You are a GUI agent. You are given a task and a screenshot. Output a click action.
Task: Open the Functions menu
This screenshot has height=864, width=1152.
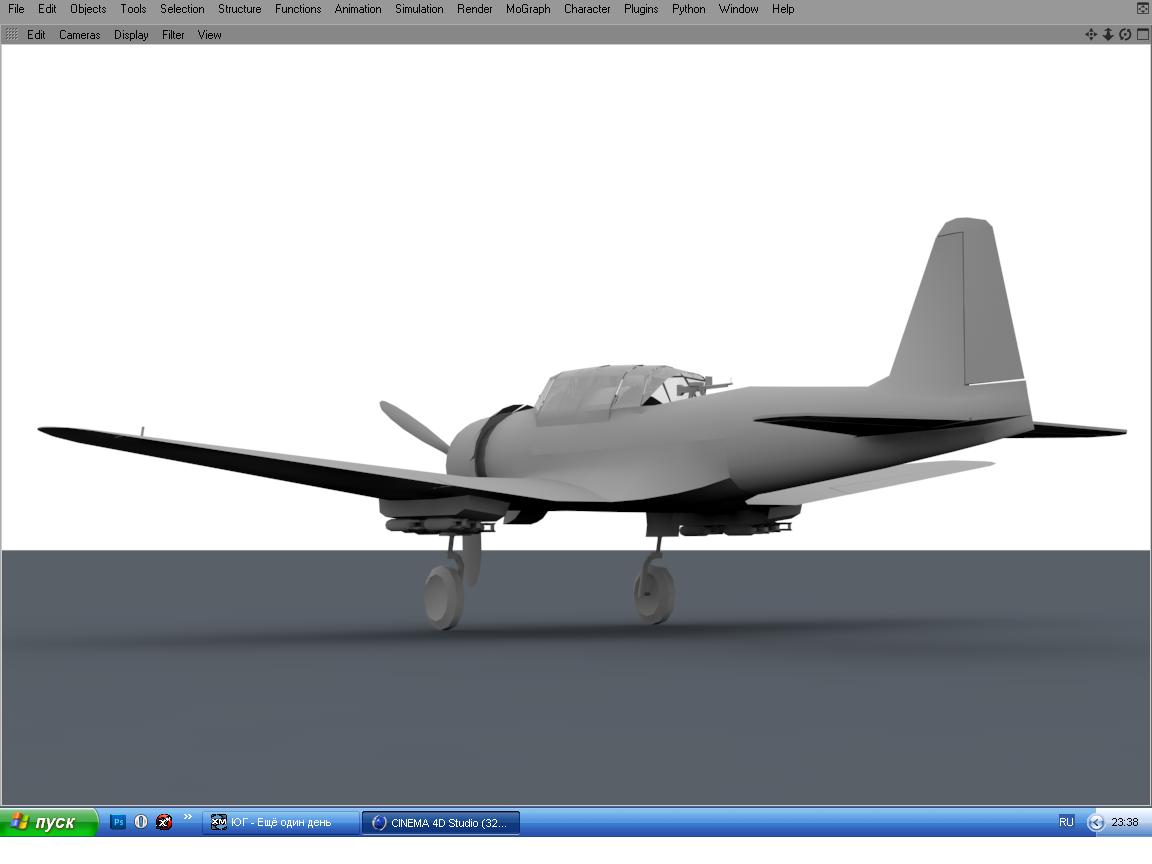coord(298,9)
